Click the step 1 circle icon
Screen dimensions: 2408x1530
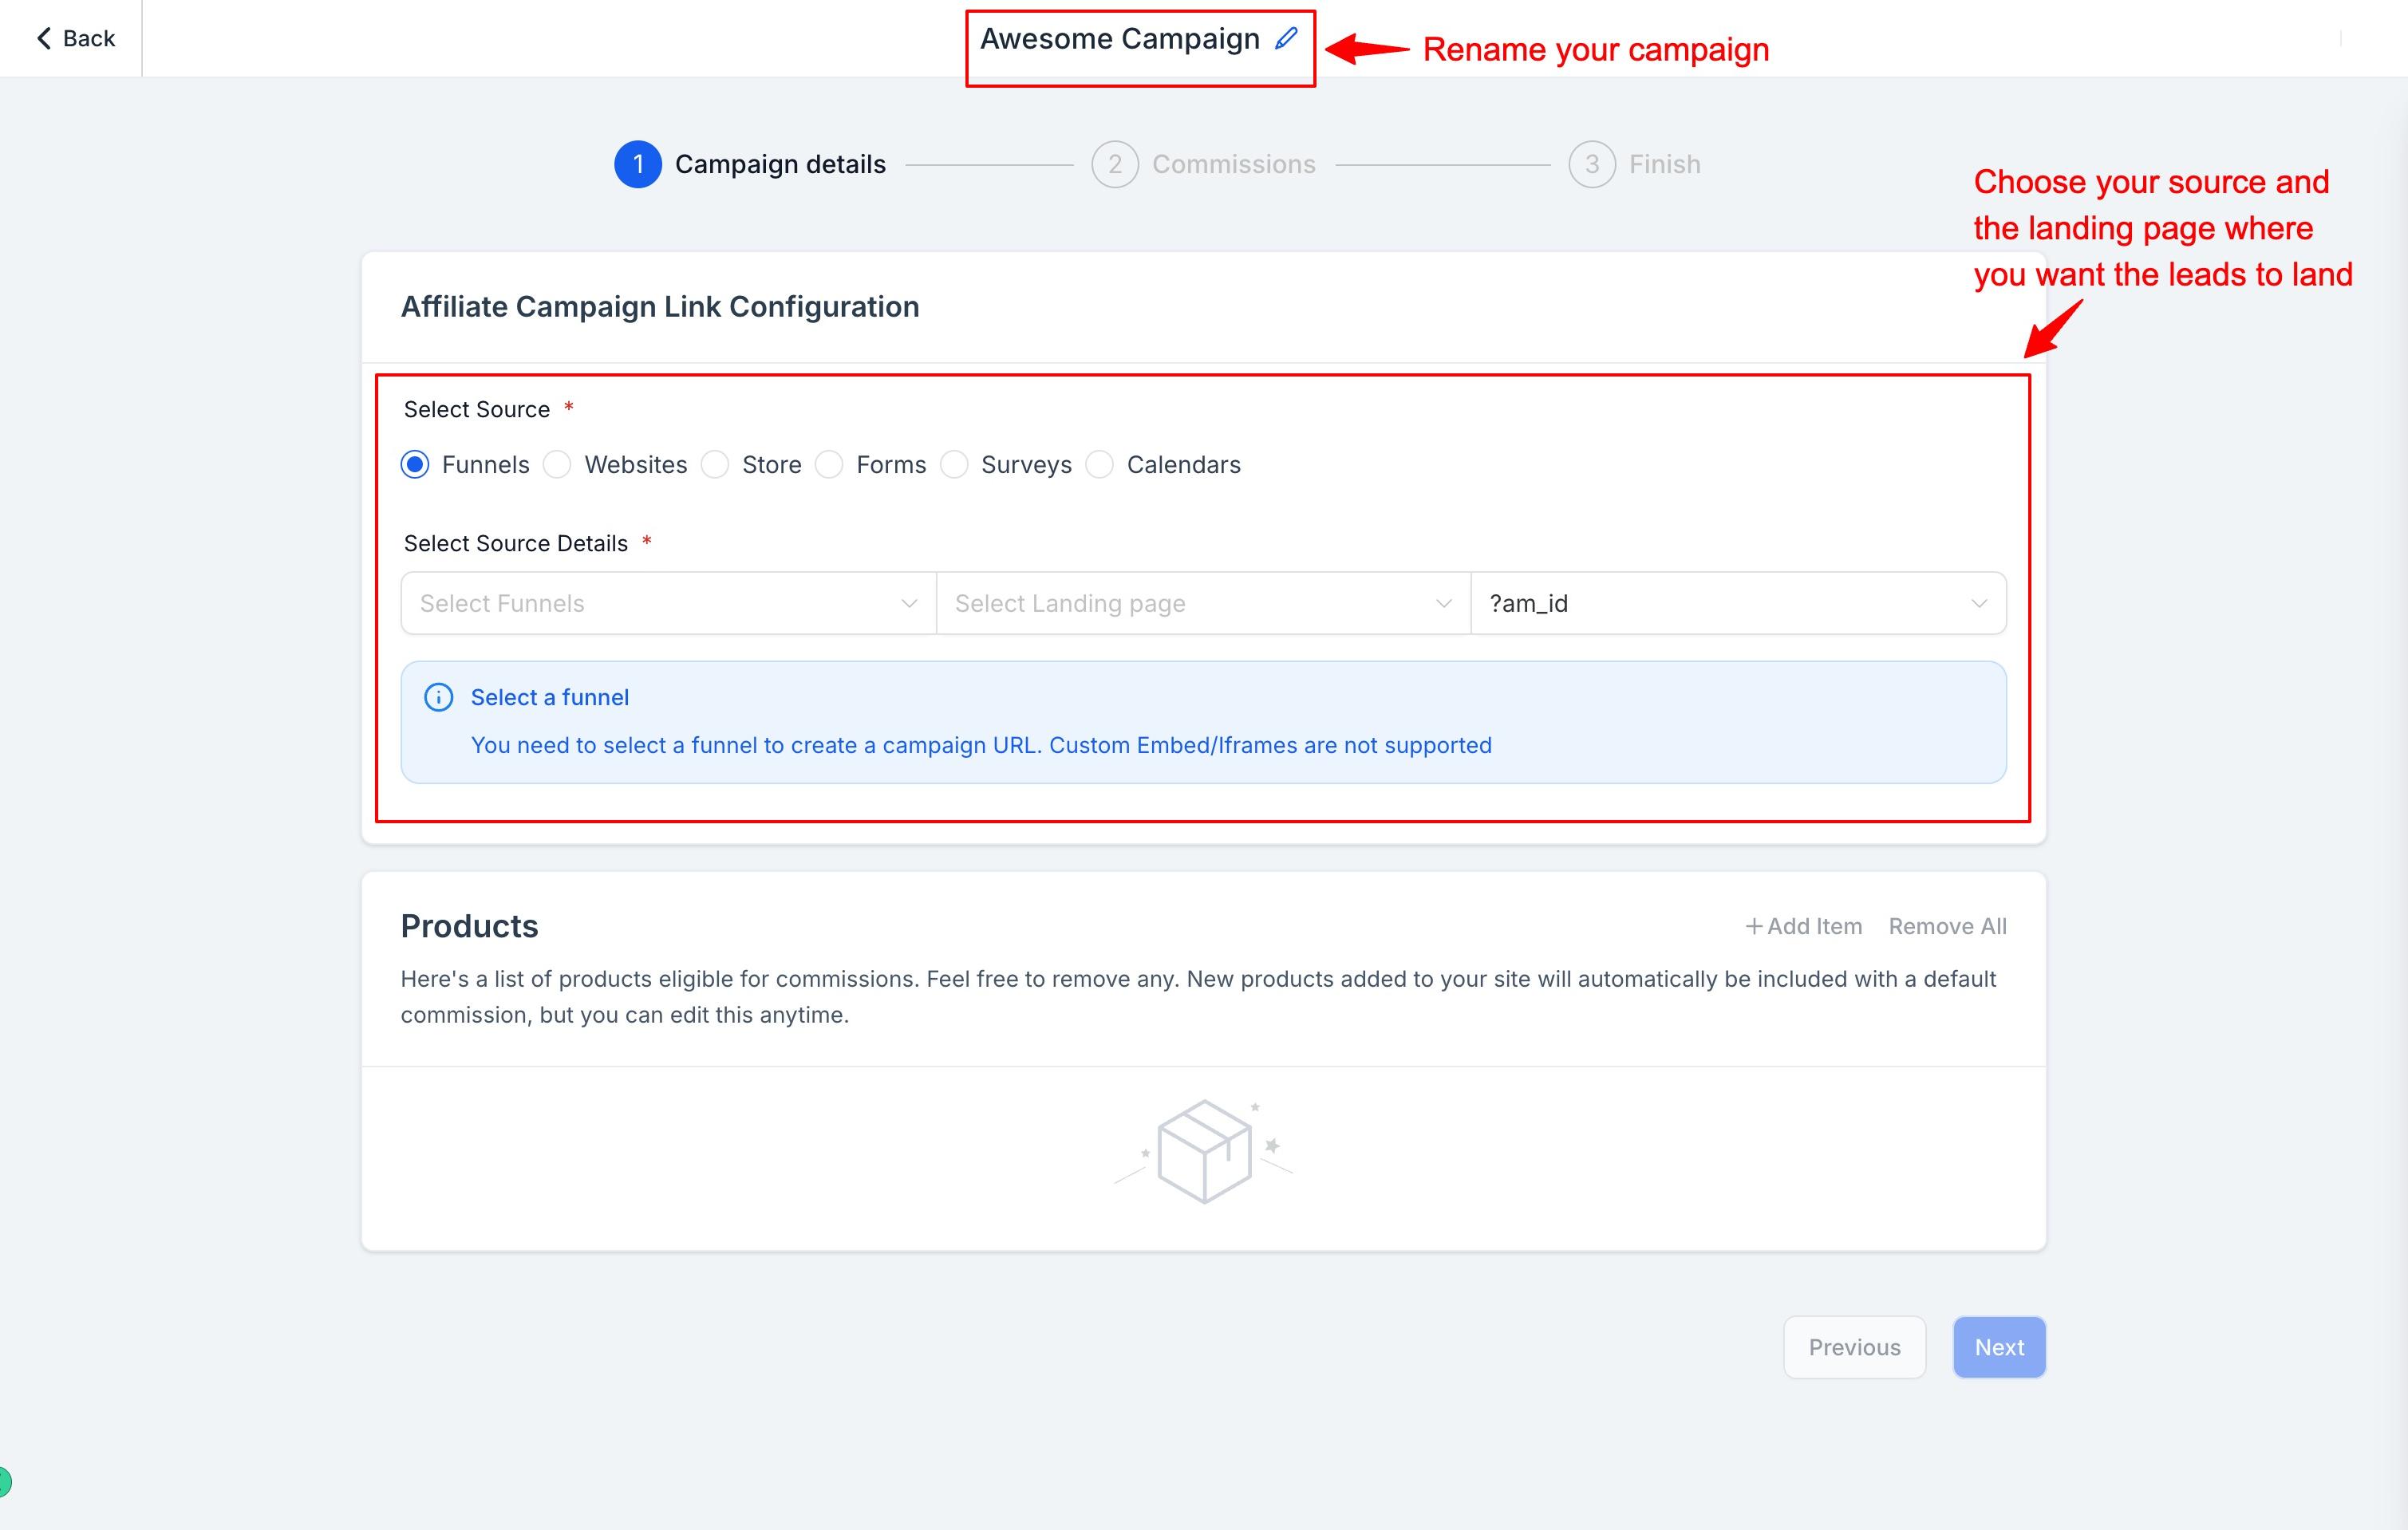(x=637, y=164)
